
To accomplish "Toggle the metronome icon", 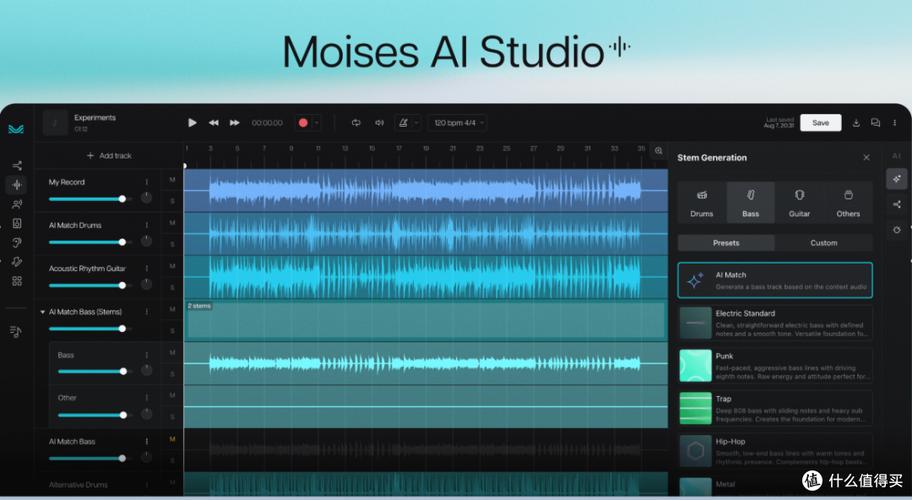I will coord(403,123).
